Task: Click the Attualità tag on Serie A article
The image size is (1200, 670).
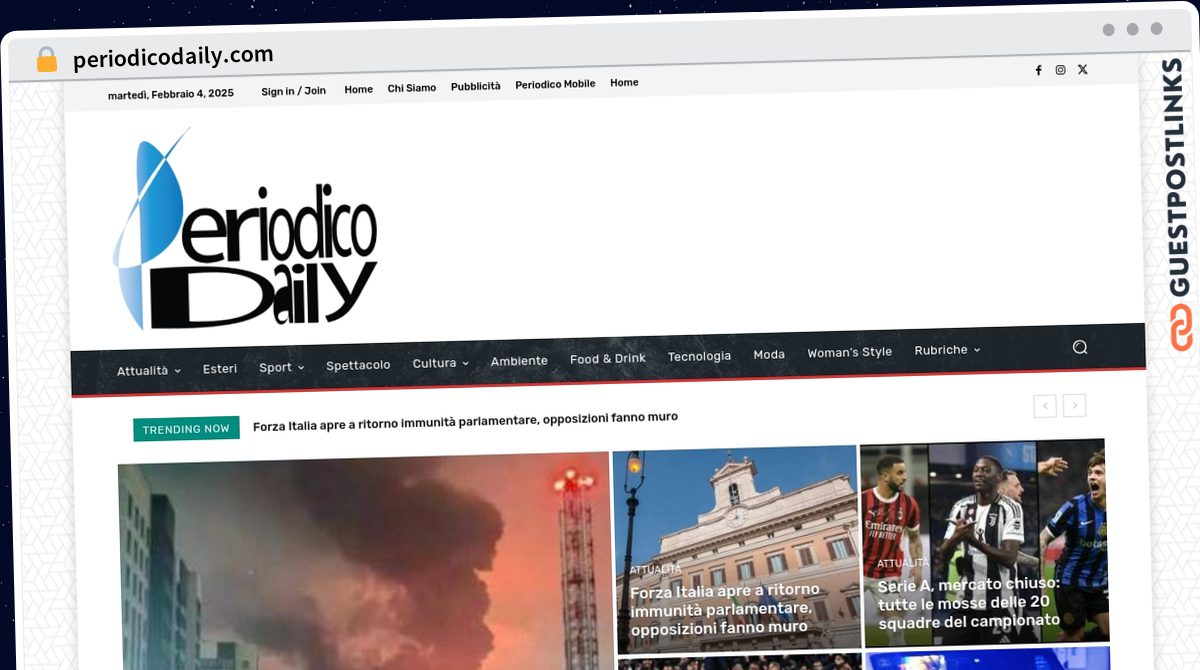Action: tap(903, 563)
